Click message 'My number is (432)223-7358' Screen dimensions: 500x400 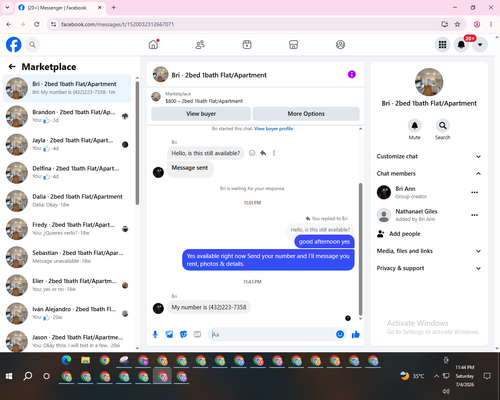point(209,307)
